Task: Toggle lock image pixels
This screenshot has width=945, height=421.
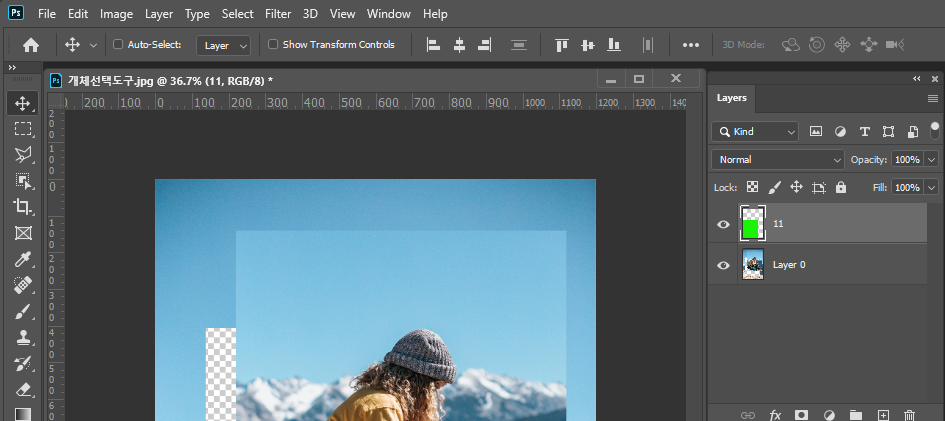Action: tap(774, 187)
